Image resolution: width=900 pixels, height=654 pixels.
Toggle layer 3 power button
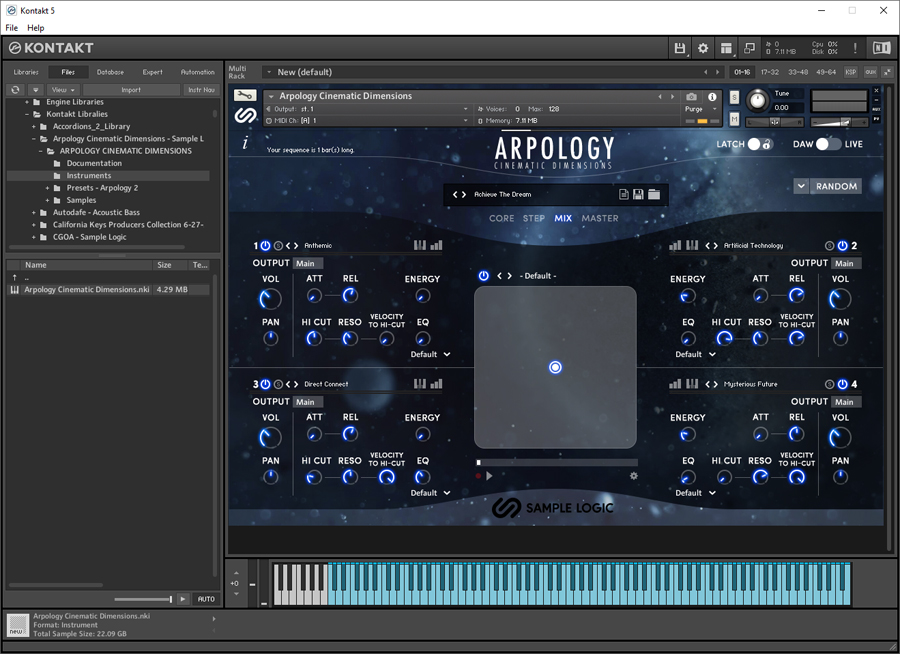tap(265, 384)
